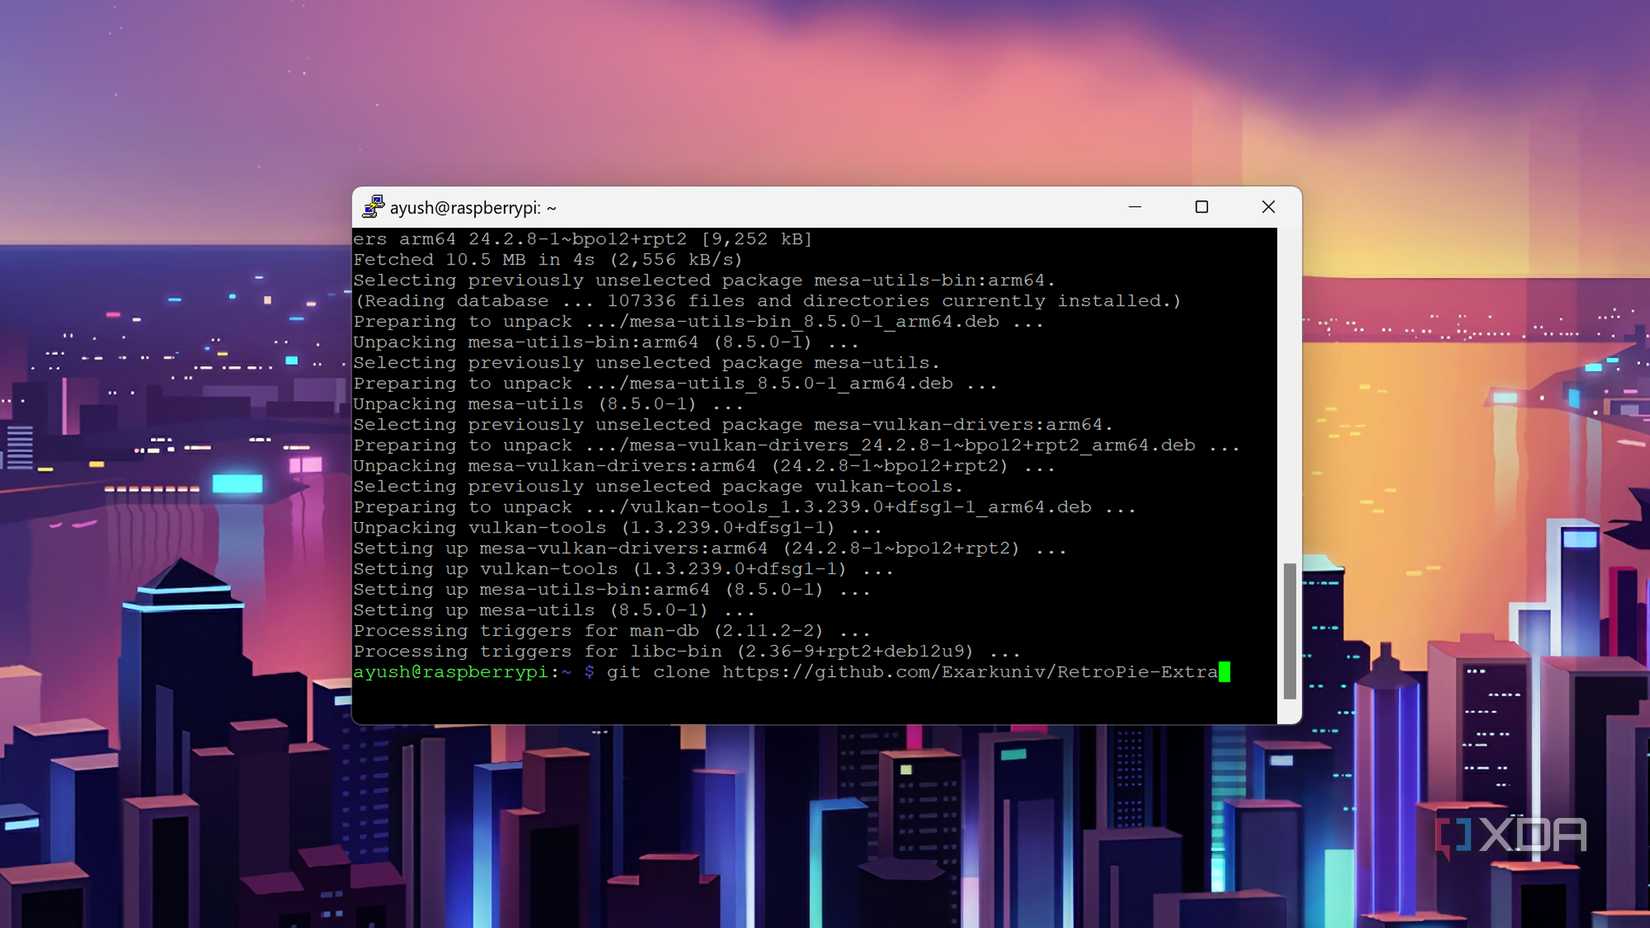The height and width of the screenshot is (928, 1650).
Task: Maximize the terminal window
Action: 1201,207
